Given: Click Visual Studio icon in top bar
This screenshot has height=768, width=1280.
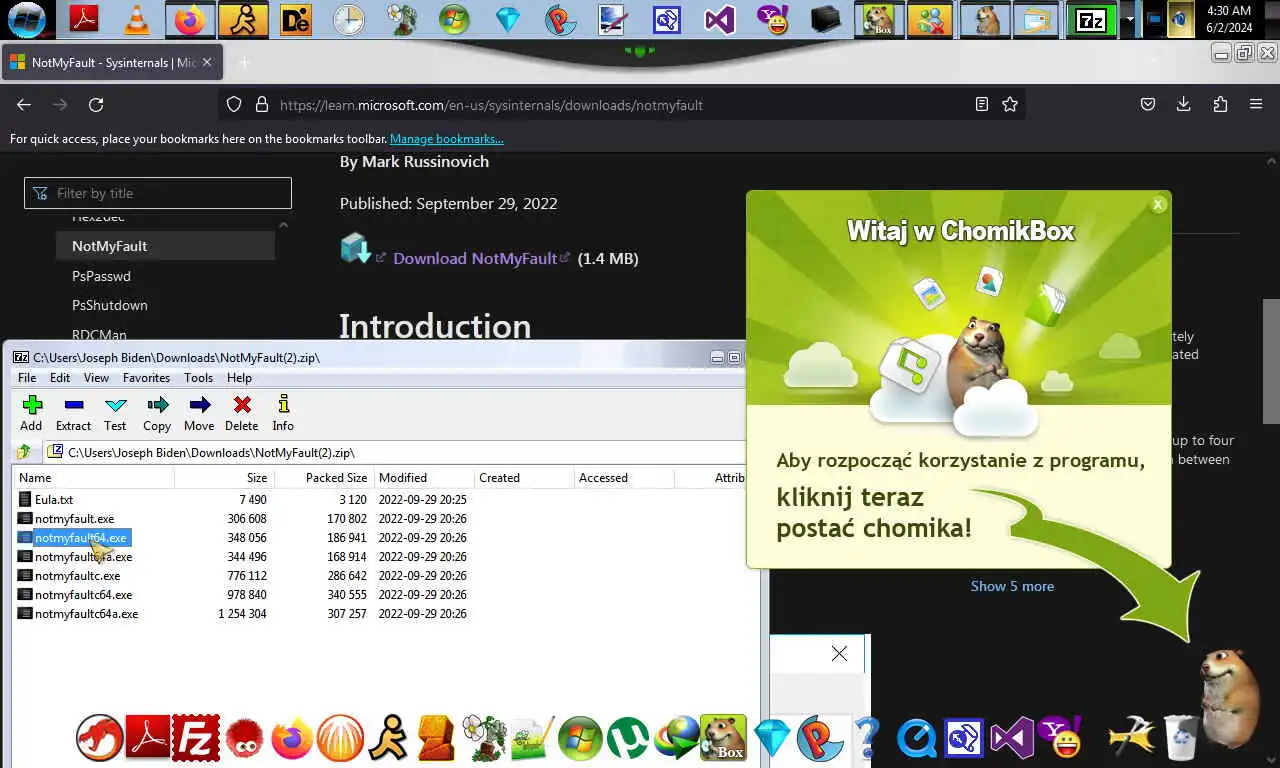Looking at the screenshot, I should click(720, 19).
